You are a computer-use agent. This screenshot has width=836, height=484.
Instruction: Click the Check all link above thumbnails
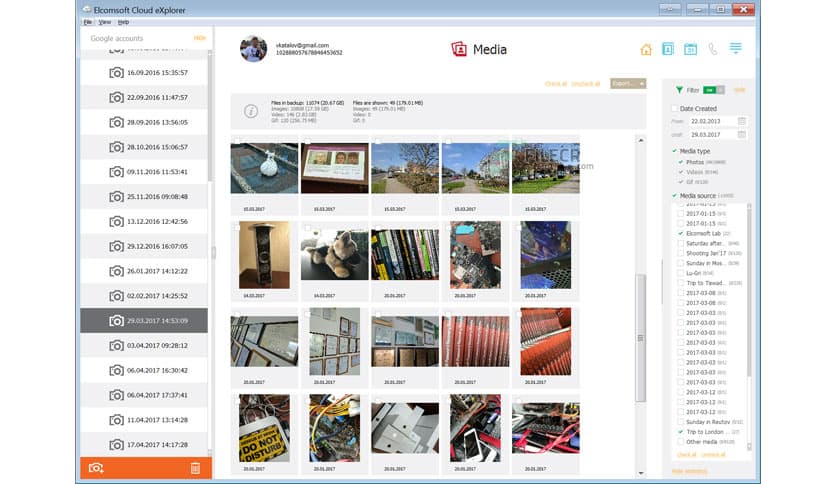pos(554,84)
